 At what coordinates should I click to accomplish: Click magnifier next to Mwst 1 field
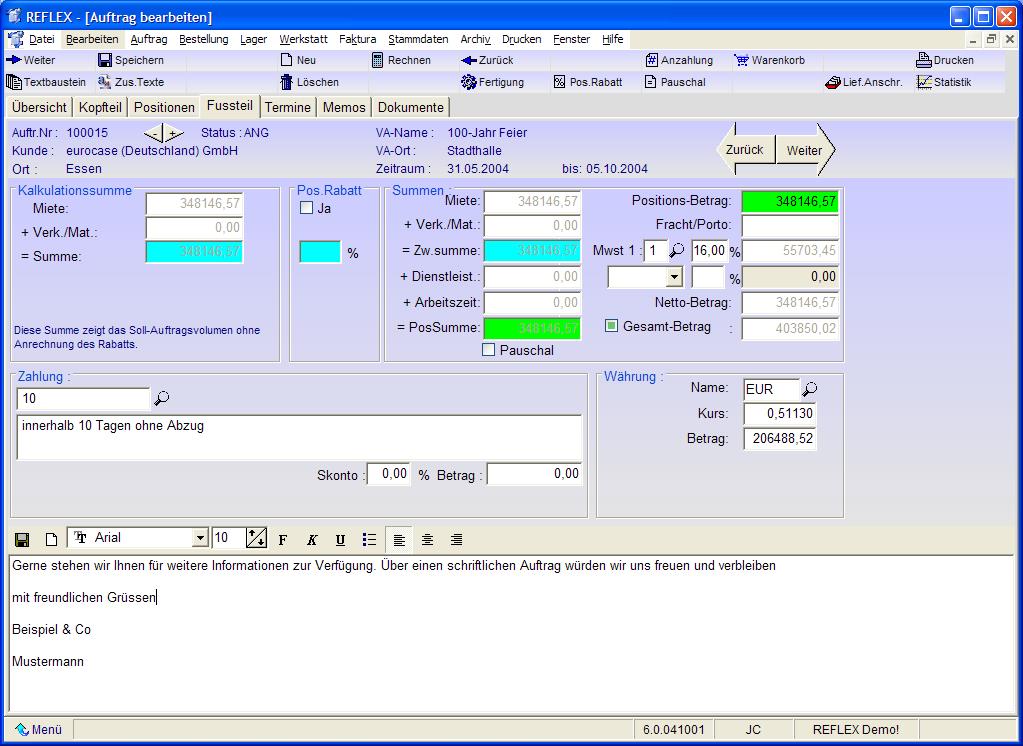(677, 250)
